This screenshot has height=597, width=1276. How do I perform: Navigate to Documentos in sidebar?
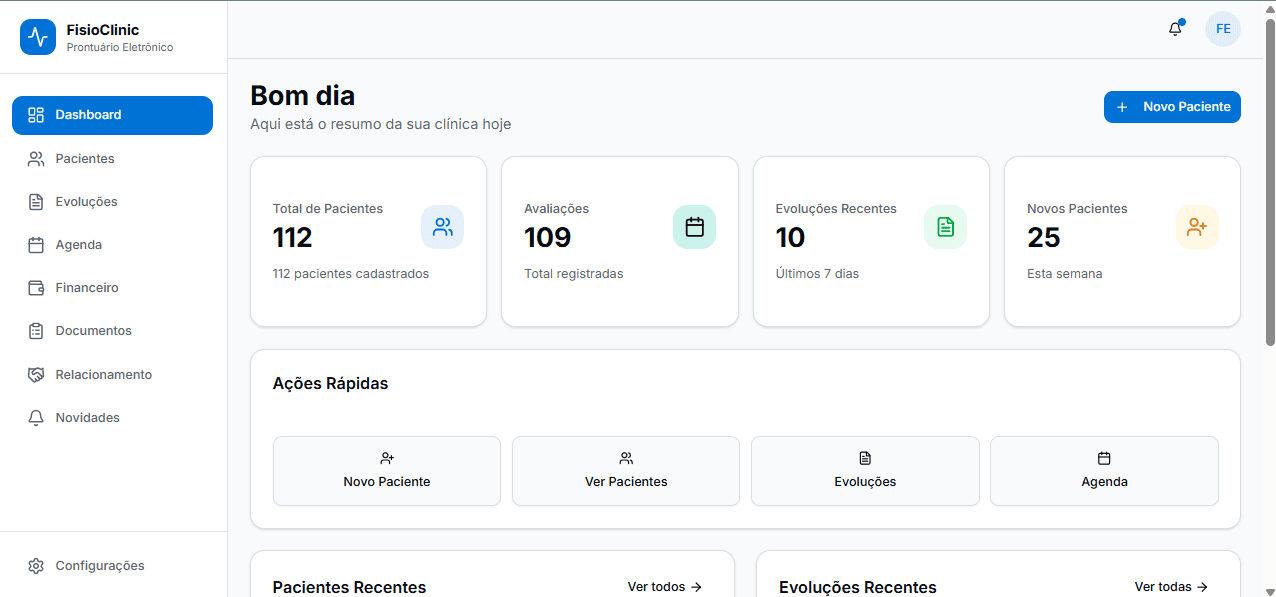[x=112, y=331]
